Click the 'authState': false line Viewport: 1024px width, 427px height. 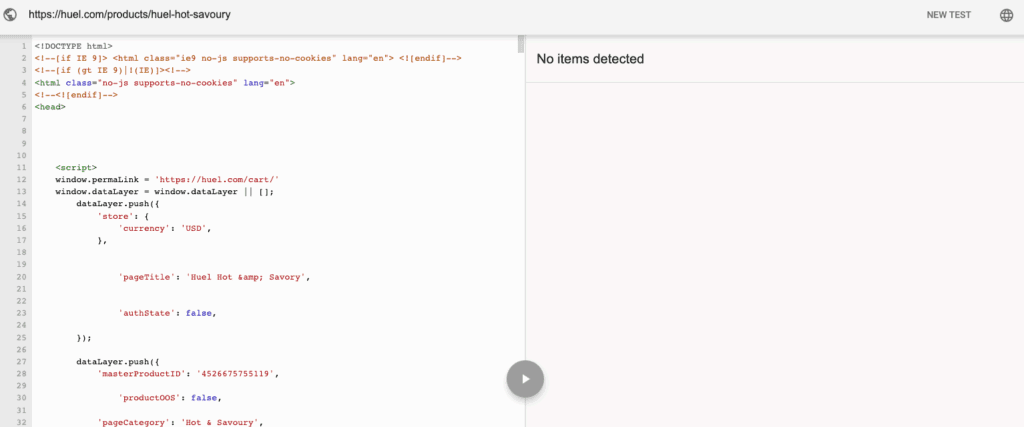click(x=167, y=313)
